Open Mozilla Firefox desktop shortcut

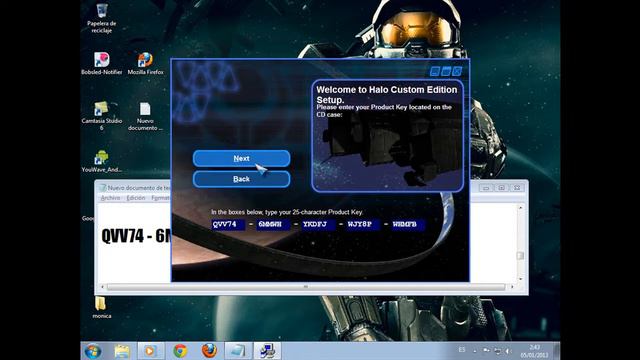pos(145,64)
